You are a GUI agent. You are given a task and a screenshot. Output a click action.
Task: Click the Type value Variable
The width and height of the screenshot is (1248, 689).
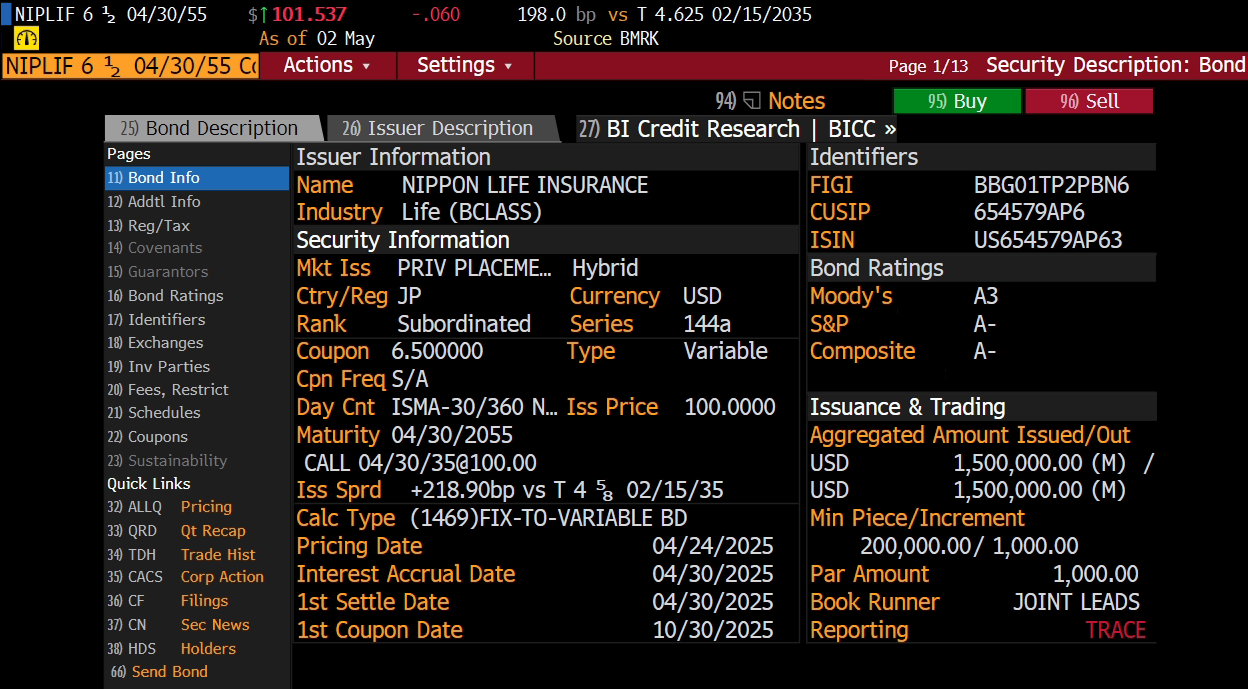tap(726, 351)
